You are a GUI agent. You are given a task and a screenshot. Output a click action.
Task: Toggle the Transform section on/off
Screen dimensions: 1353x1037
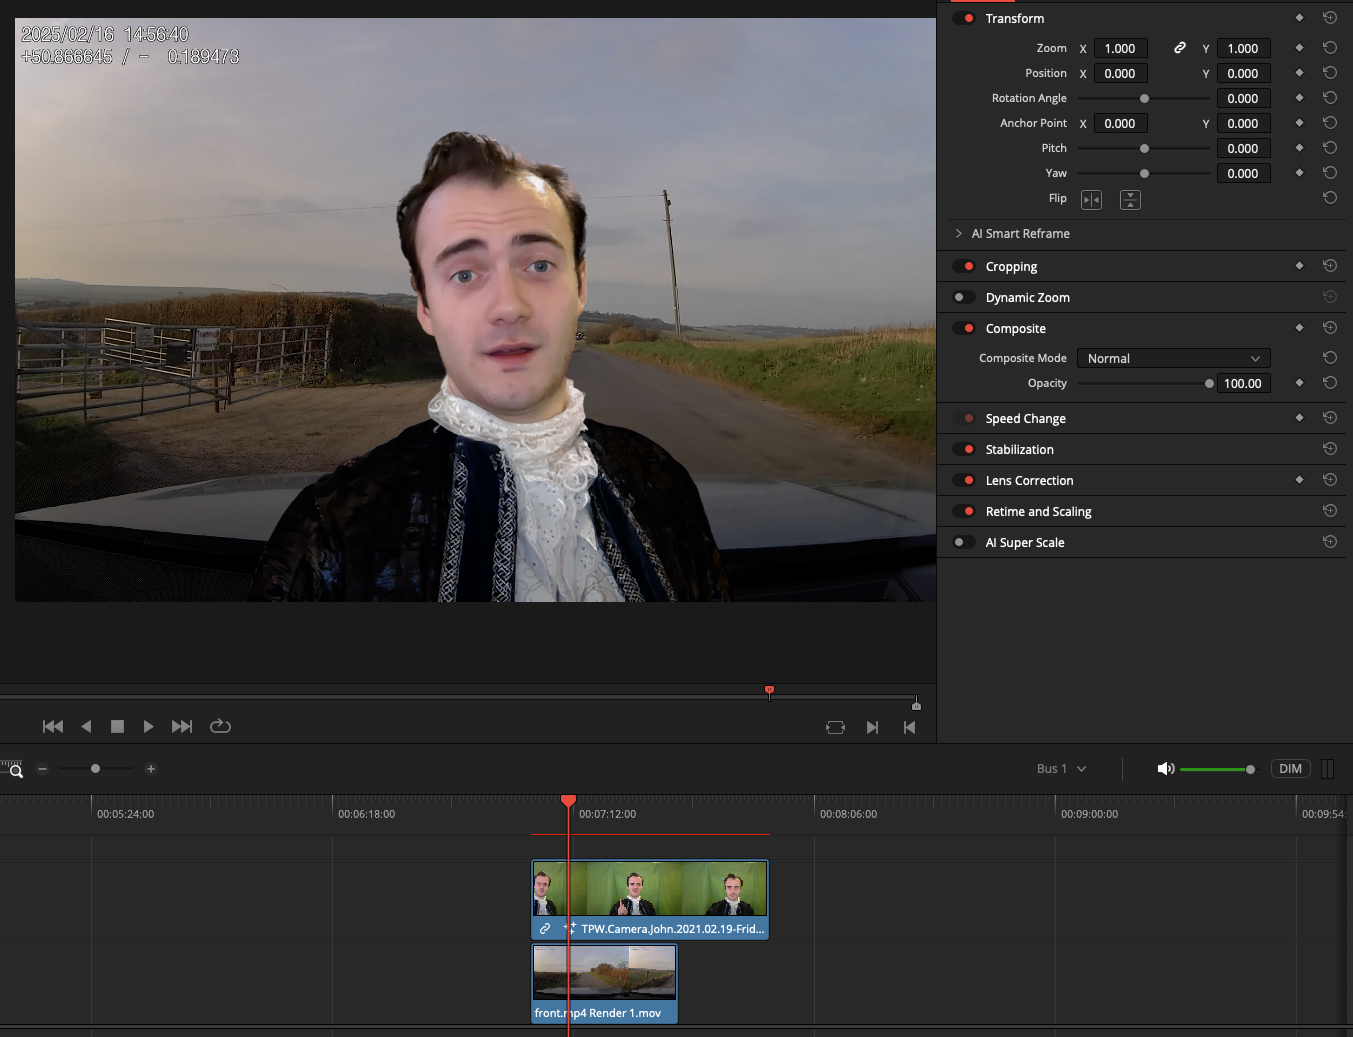[964, 18]
